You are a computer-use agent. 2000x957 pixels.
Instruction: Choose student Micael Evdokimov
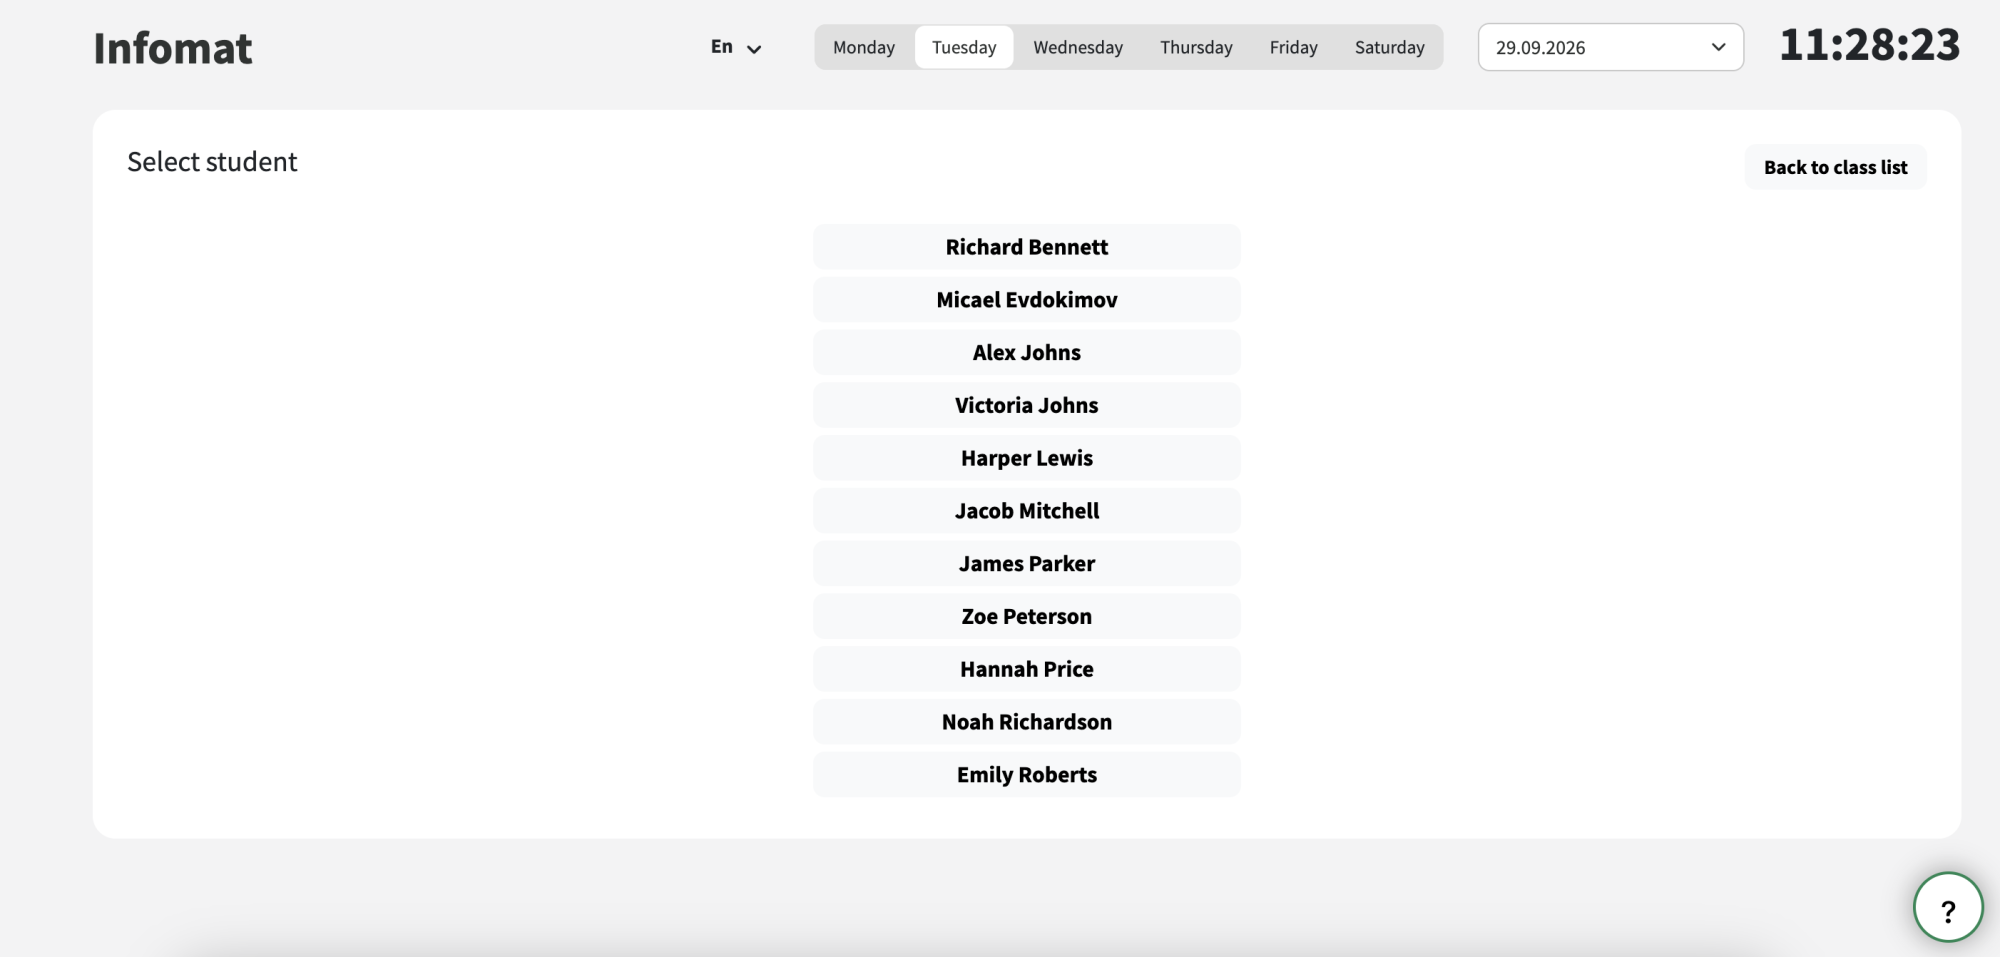pos(1027,300)
